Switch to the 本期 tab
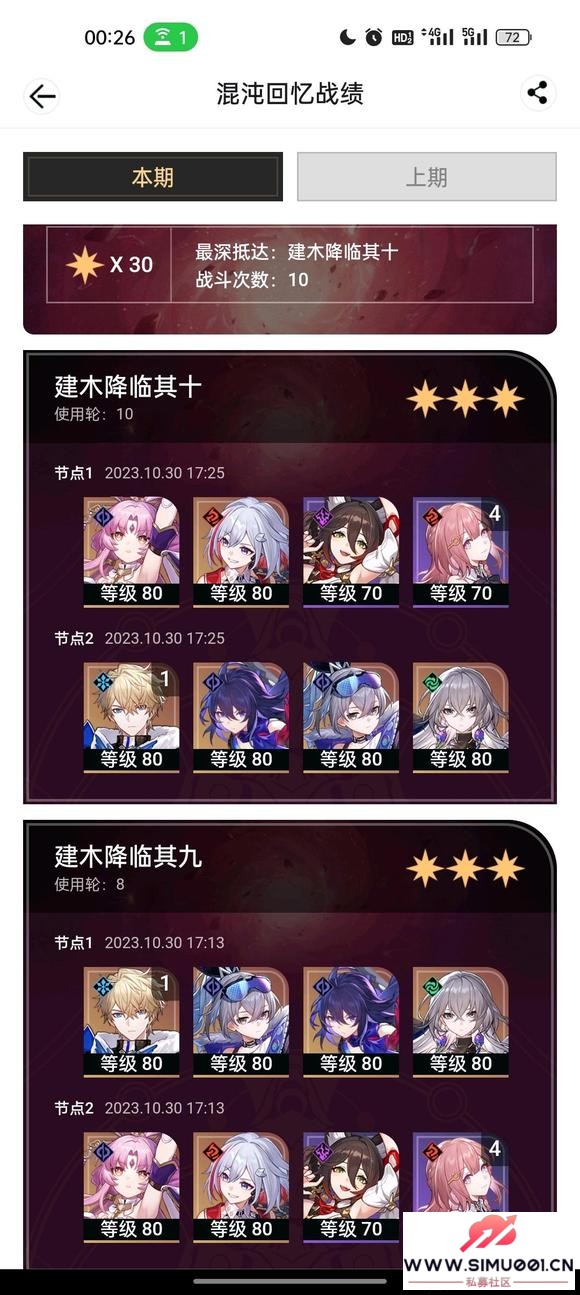 (x=153, y=177)
